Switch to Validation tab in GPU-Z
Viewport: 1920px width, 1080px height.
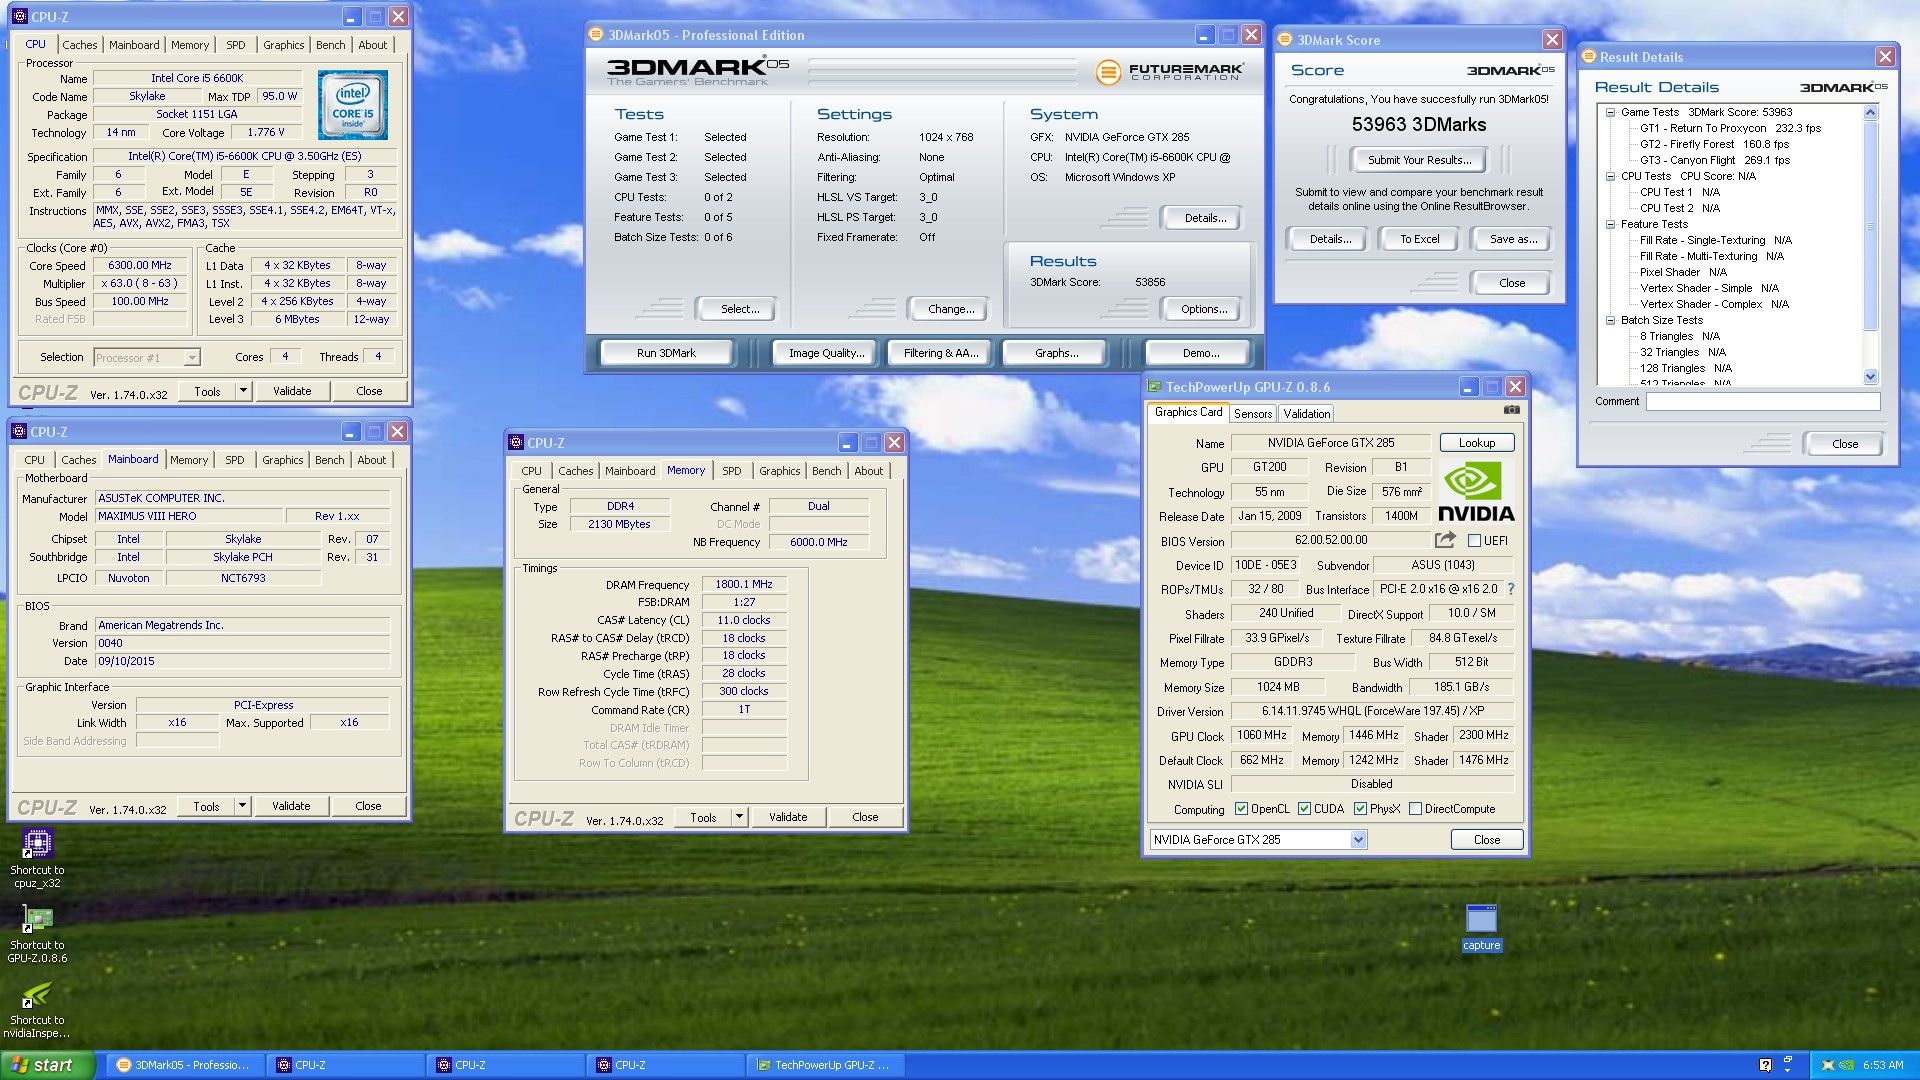(1307, 414)
